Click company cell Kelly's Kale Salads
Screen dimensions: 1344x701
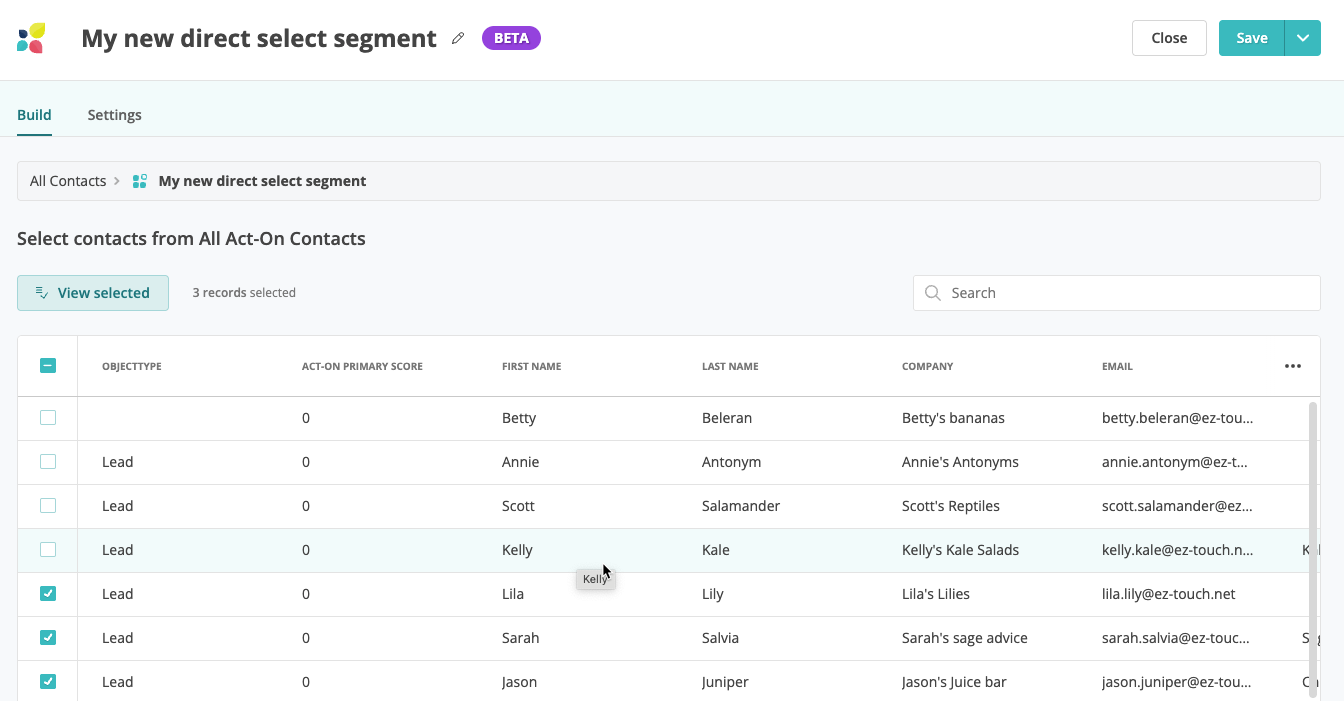[x=960, y=550]
